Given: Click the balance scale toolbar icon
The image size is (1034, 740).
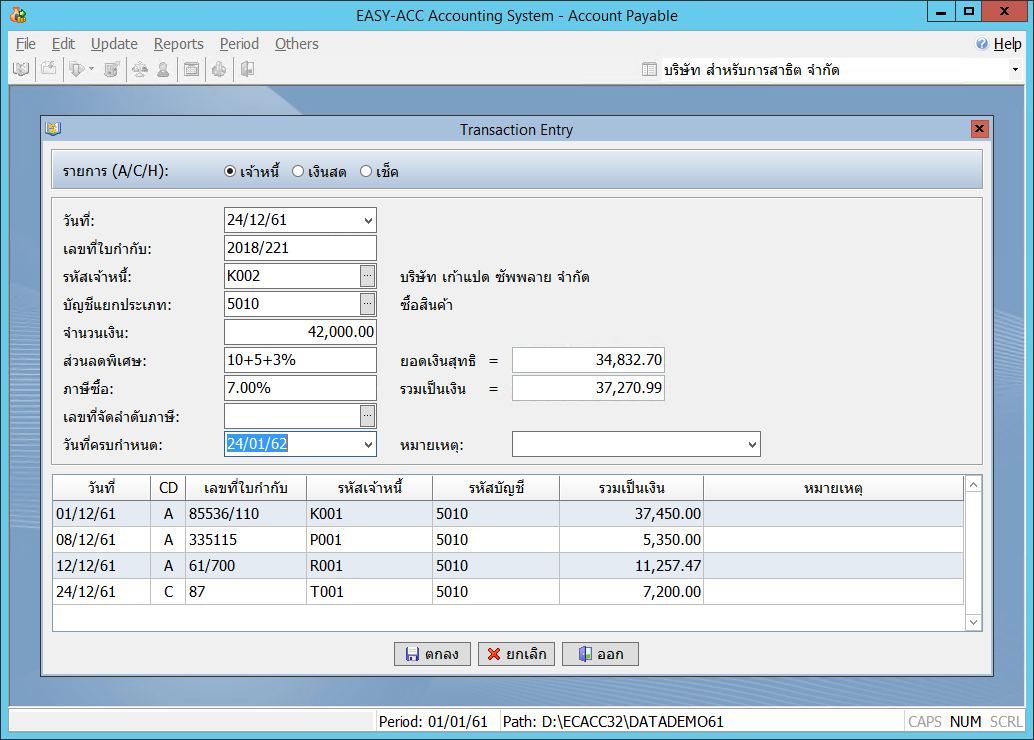Looking at the screenshot, I should coord(139,69).
